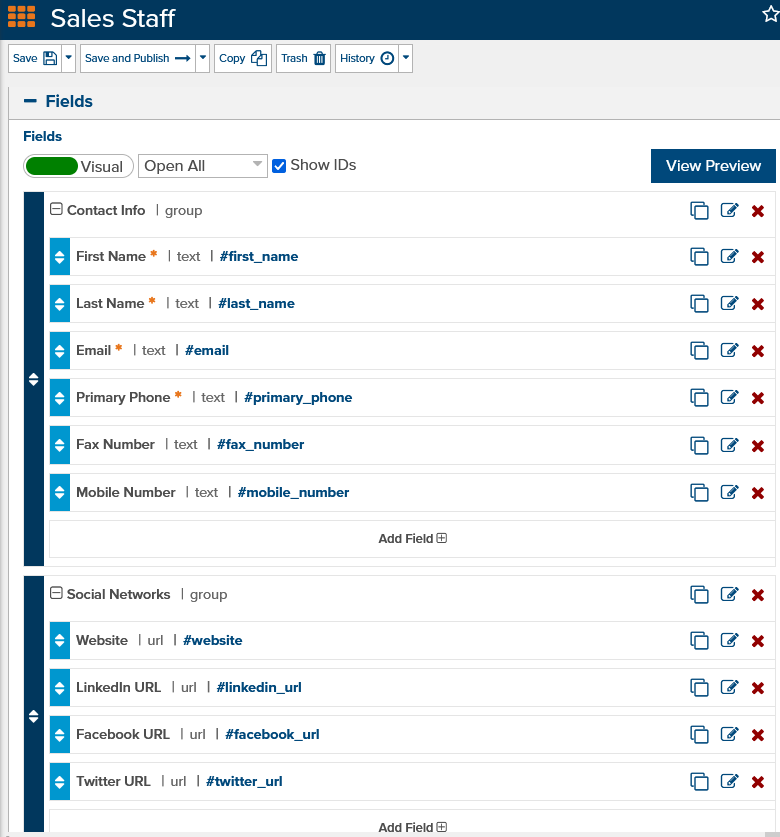Viewport: 780px width, 837px height.
Task: Delete the Last Name field
Action: point(758,304)
